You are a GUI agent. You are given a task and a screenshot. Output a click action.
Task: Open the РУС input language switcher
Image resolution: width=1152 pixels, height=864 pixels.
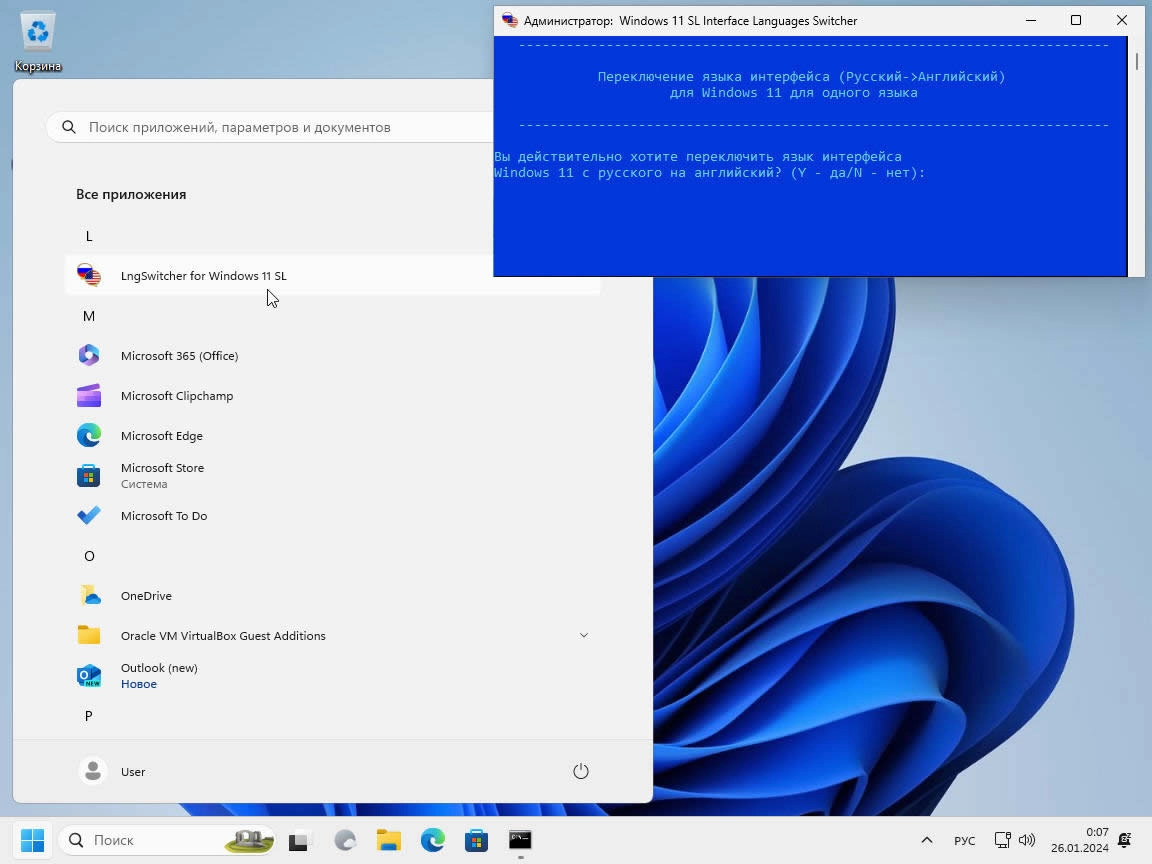(964, 840)
